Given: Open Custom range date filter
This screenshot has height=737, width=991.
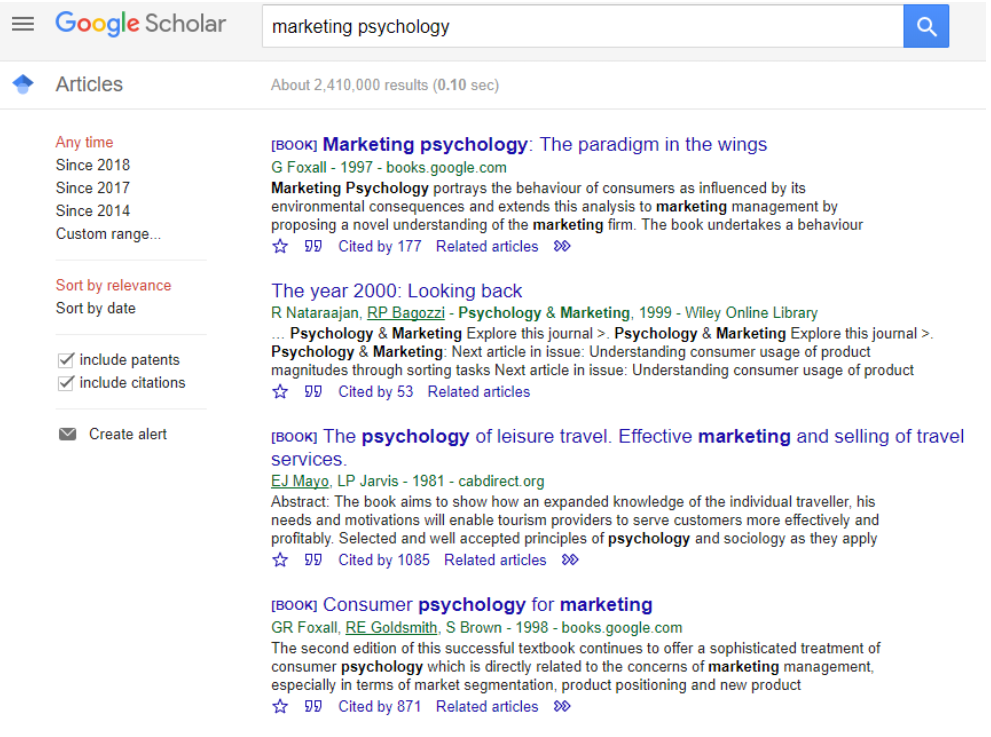Looking at the screenshot, I should pyautogui.click(x=108, y=234).
